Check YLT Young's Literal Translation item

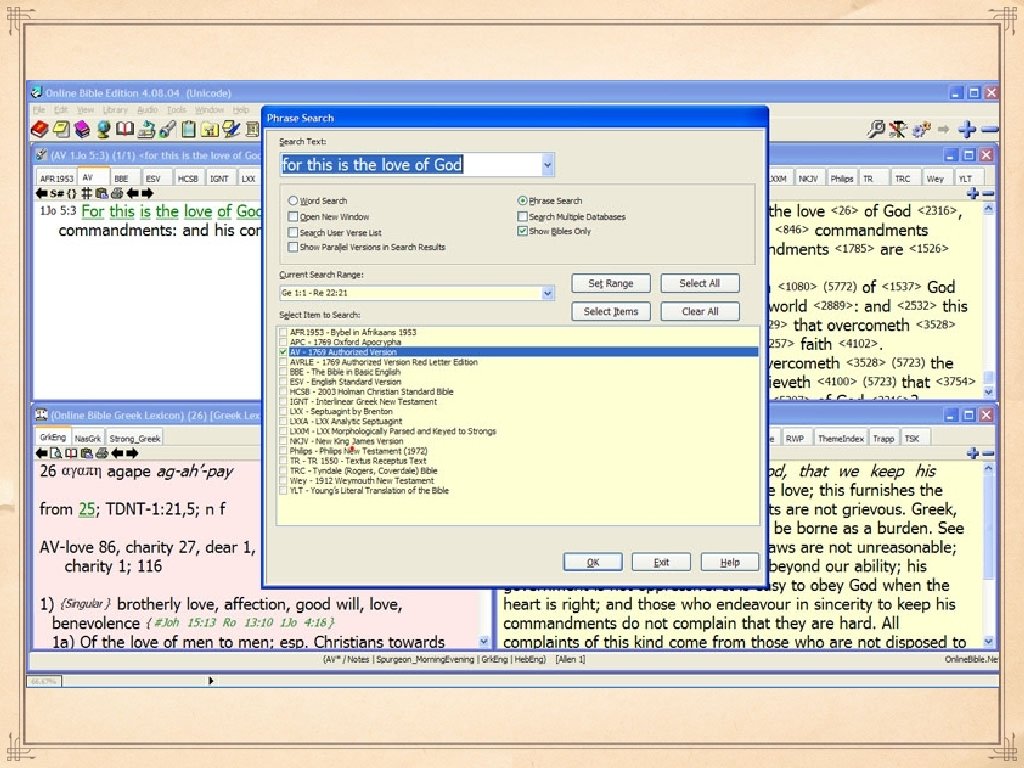point(283,490)
